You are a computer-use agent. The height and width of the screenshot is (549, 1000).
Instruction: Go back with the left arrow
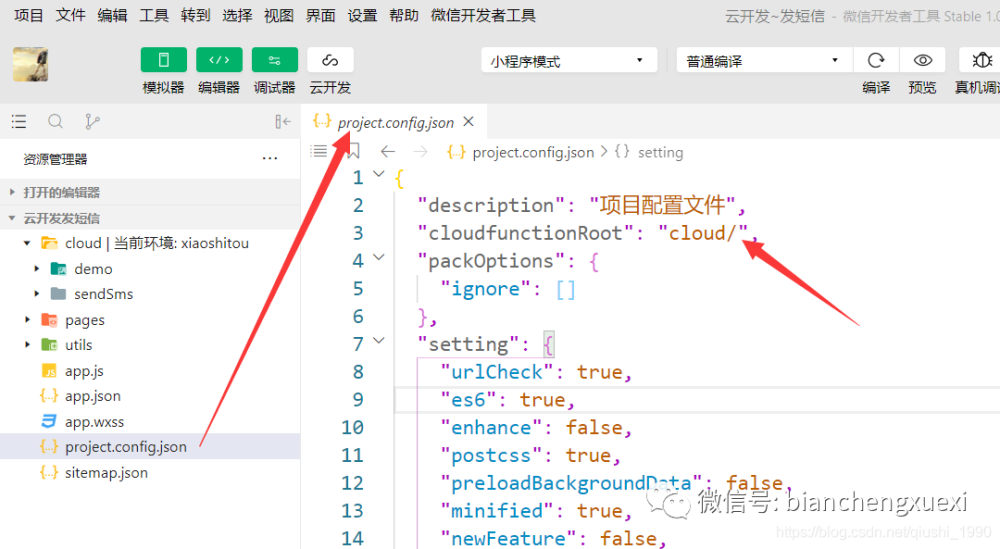[388, 151]
